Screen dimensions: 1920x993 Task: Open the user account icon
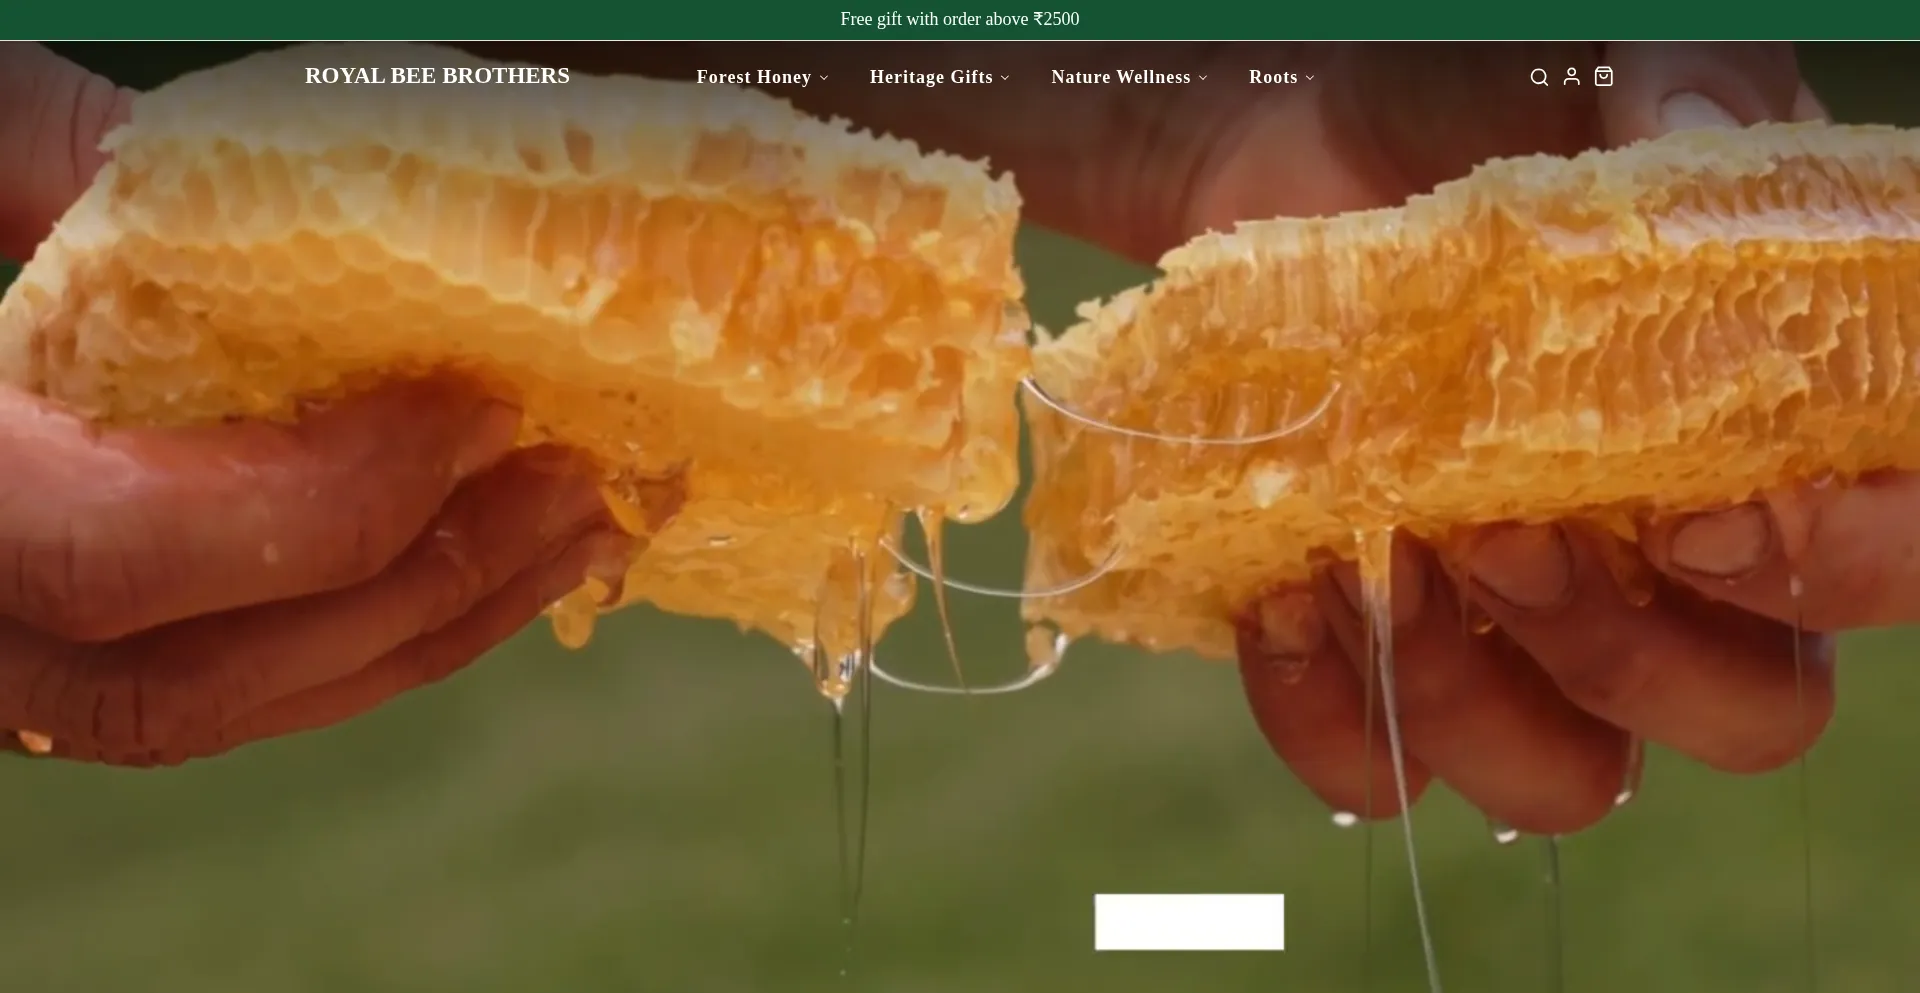pos(1571,77)
